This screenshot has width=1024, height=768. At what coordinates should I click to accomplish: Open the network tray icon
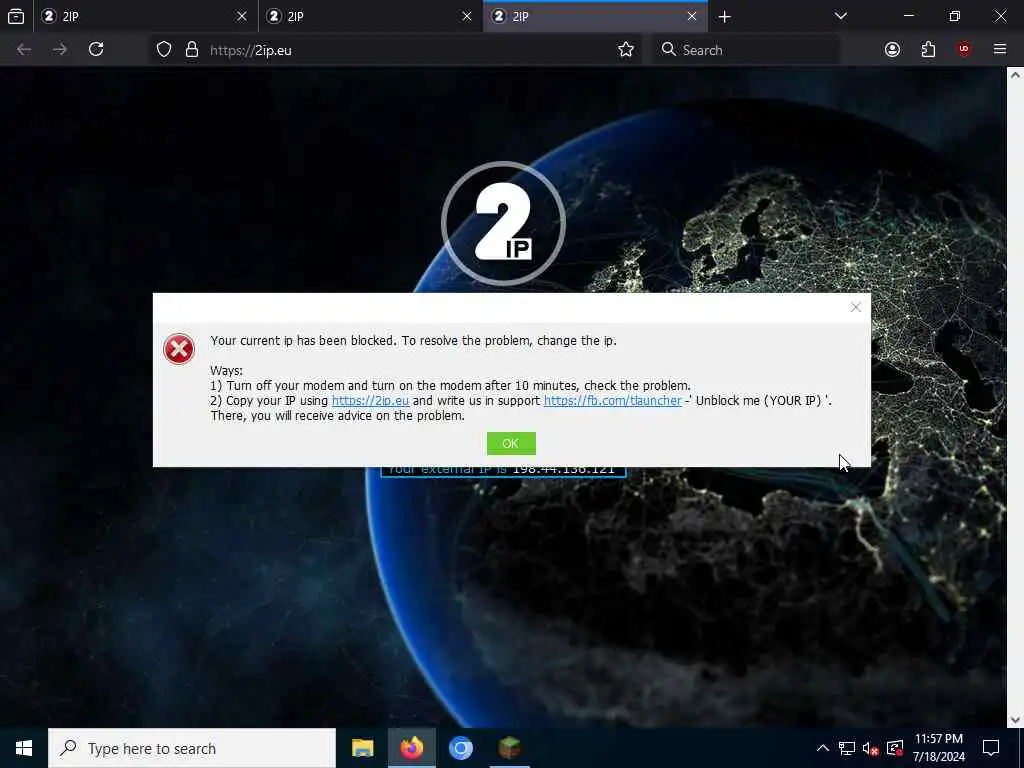click(846, 748)
